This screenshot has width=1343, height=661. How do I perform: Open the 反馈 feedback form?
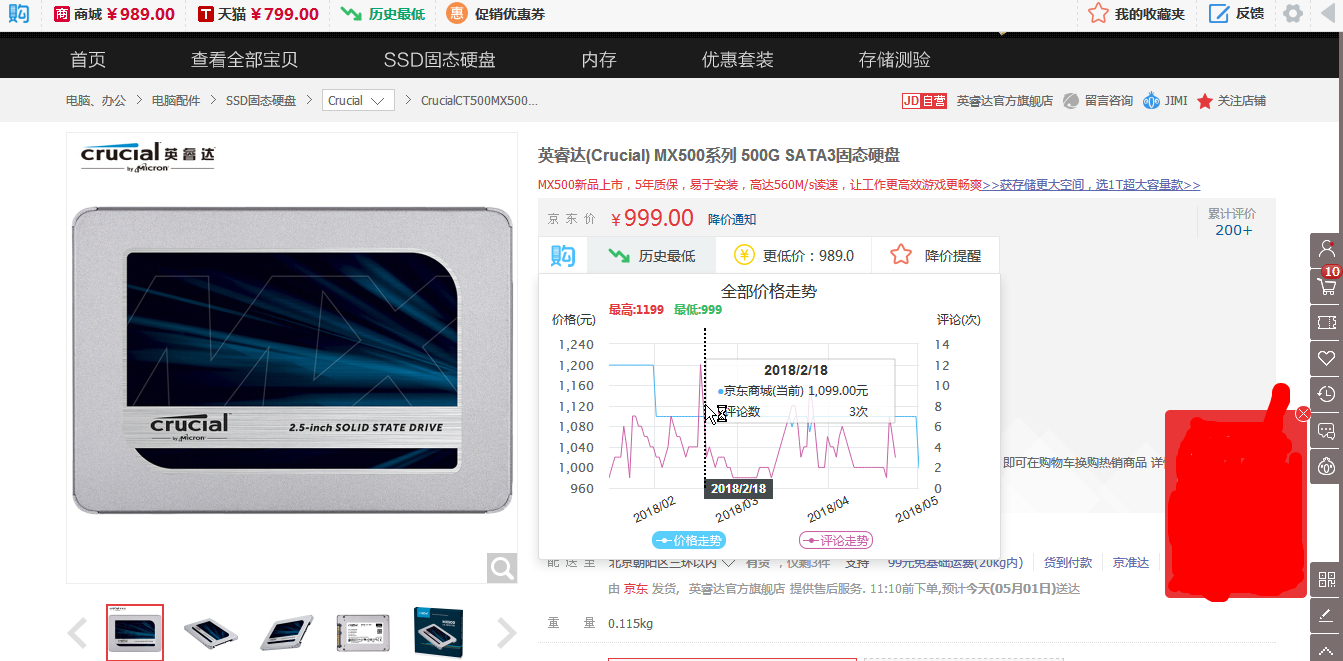pyautogui.click(x=1236, y=14)
